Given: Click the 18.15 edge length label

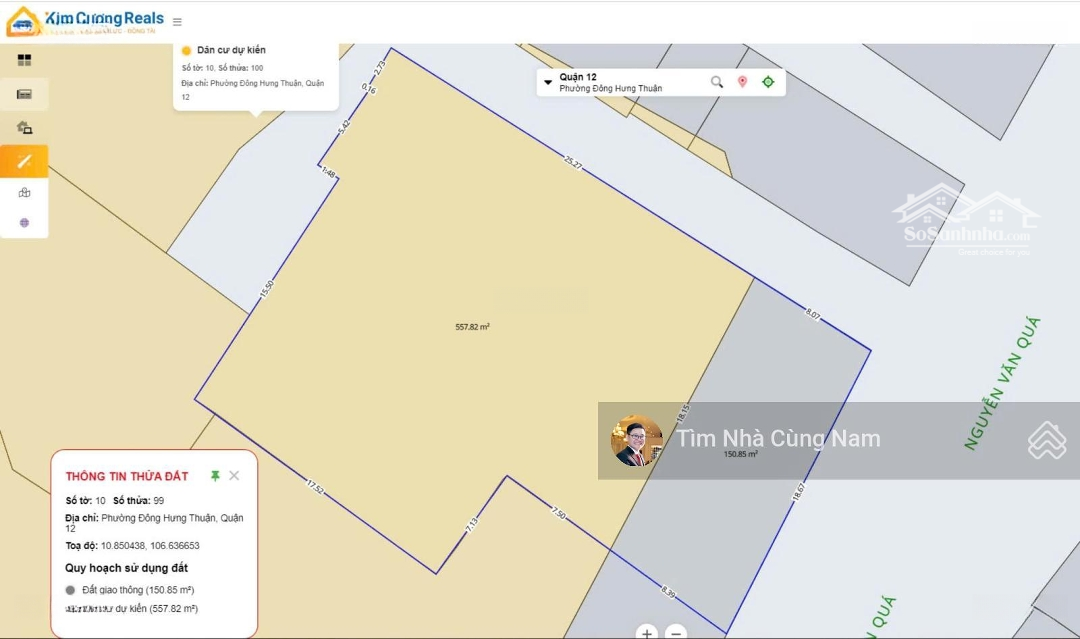Looking at the screenshot, I should click(683, 413).
